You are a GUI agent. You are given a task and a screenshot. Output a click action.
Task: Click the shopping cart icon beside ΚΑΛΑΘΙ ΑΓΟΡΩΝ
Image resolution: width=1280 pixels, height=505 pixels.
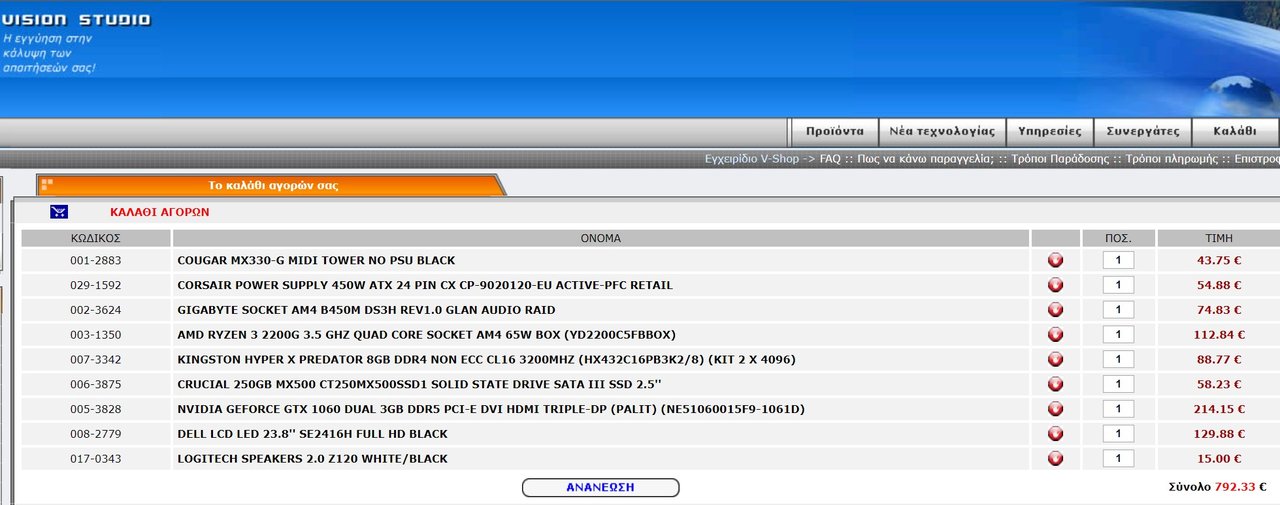pos(59,212)
